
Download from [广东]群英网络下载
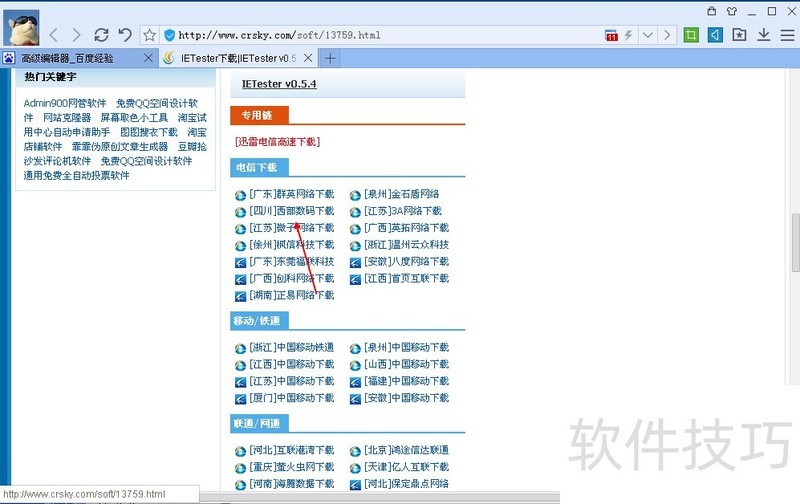coord(291,194)
